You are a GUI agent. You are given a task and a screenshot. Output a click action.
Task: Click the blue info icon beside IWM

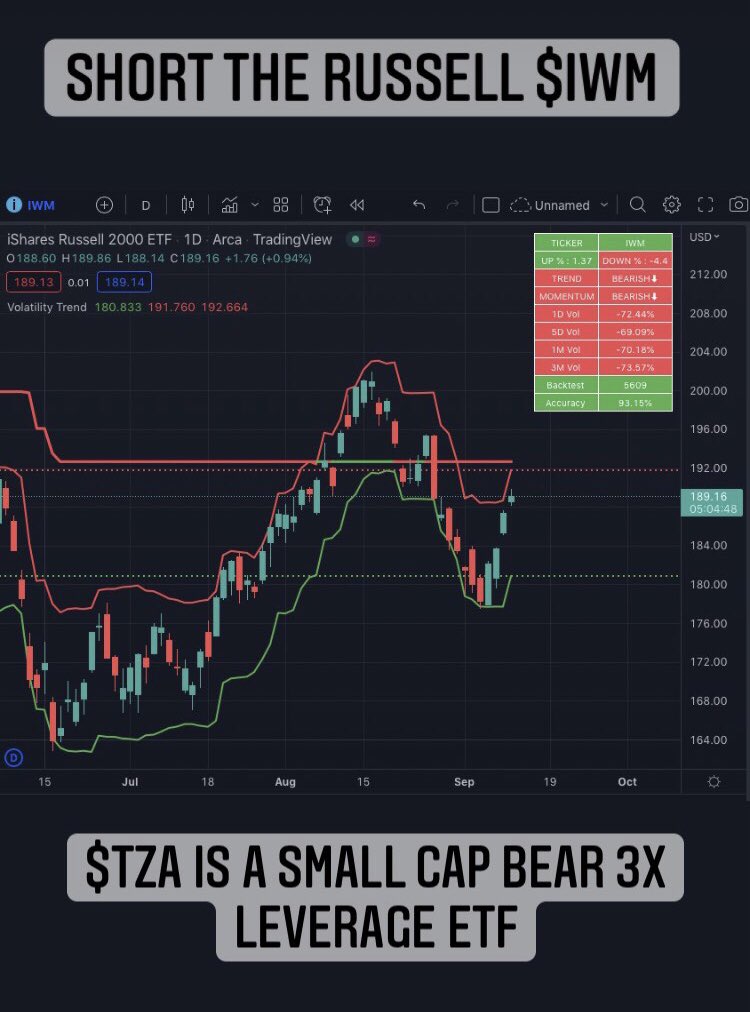14,205
